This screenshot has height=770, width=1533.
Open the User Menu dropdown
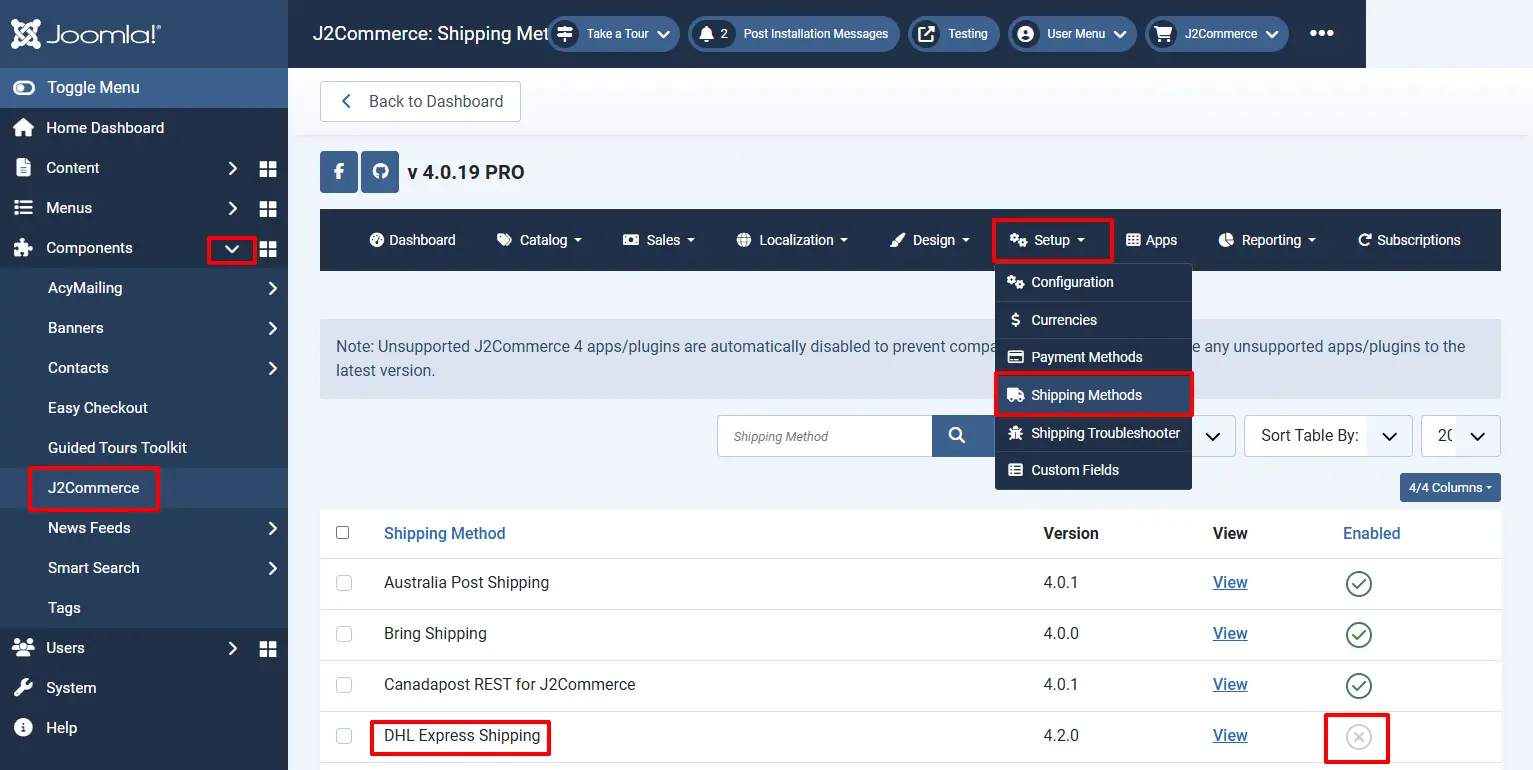click(x=1072, y=34)
